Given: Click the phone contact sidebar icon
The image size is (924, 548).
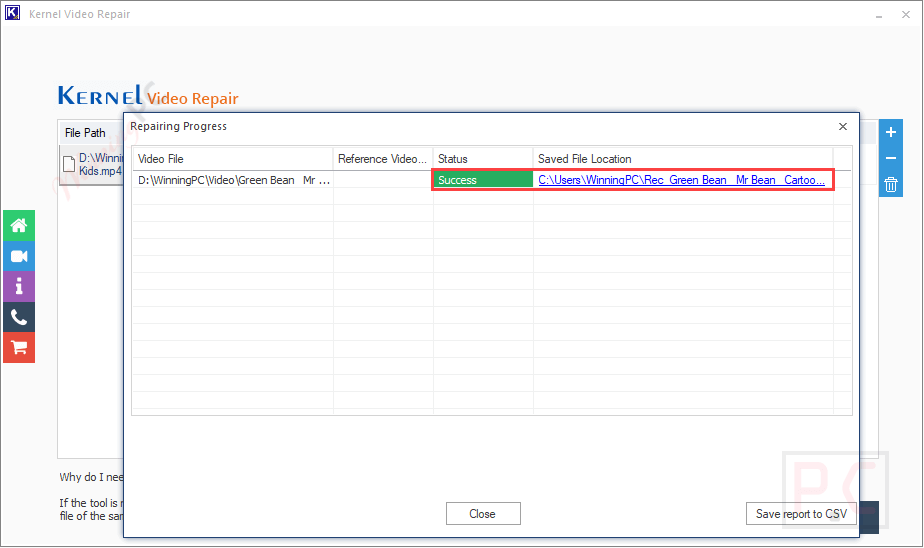Looking at the screenshot, I should pyautogui.click(x=19, y=317).
